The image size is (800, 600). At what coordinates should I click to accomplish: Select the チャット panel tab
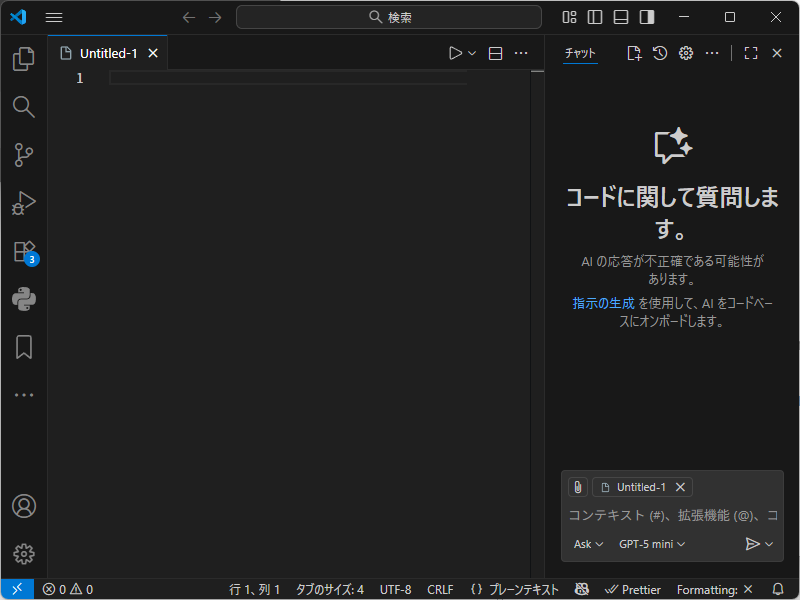coord(580,53)
